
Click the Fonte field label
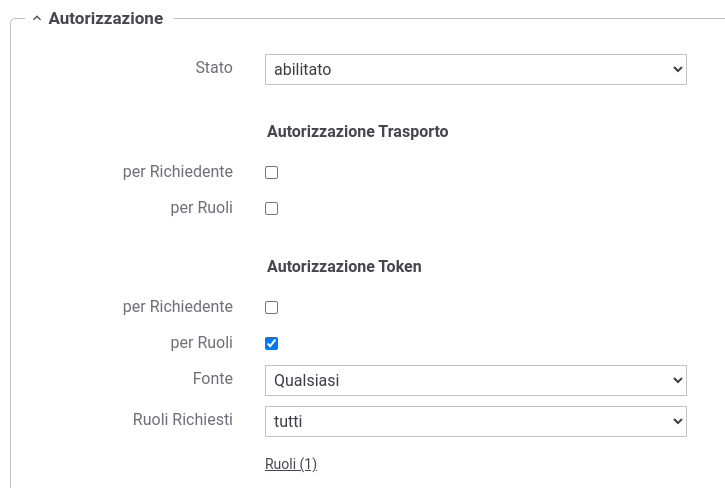213,378
